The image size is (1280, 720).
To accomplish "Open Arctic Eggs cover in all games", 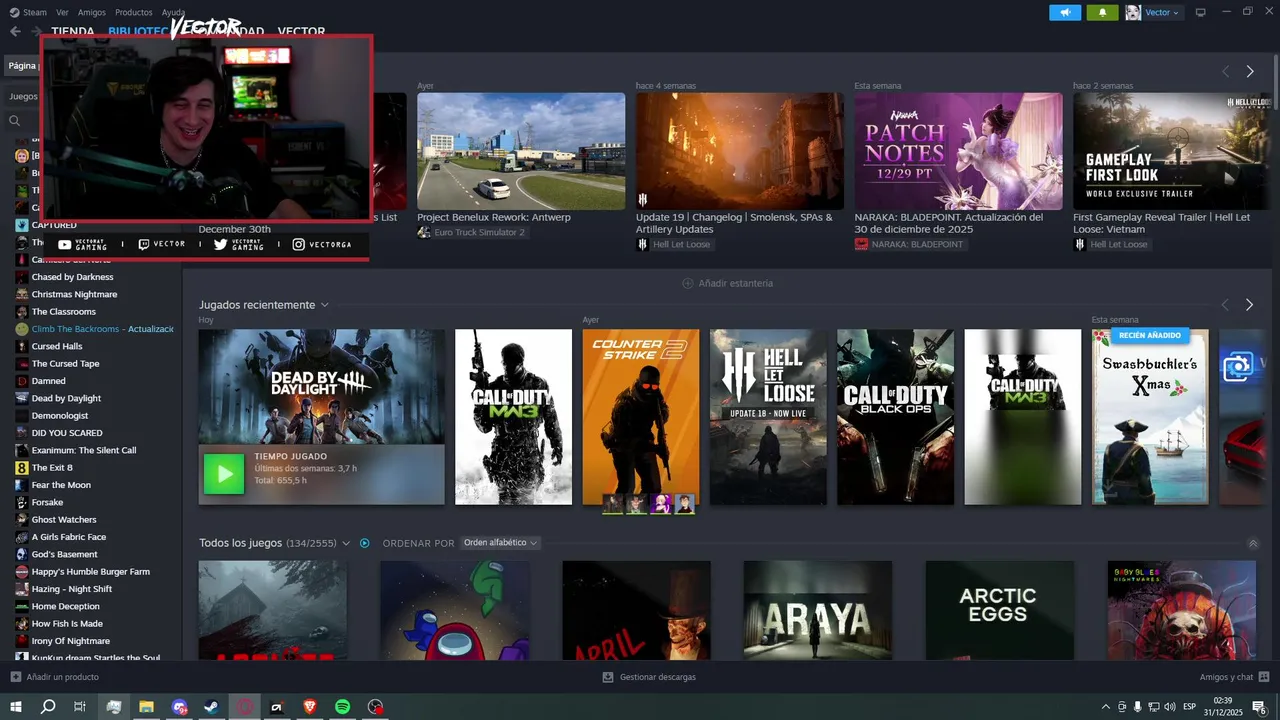I will (x=1000, y=610).
